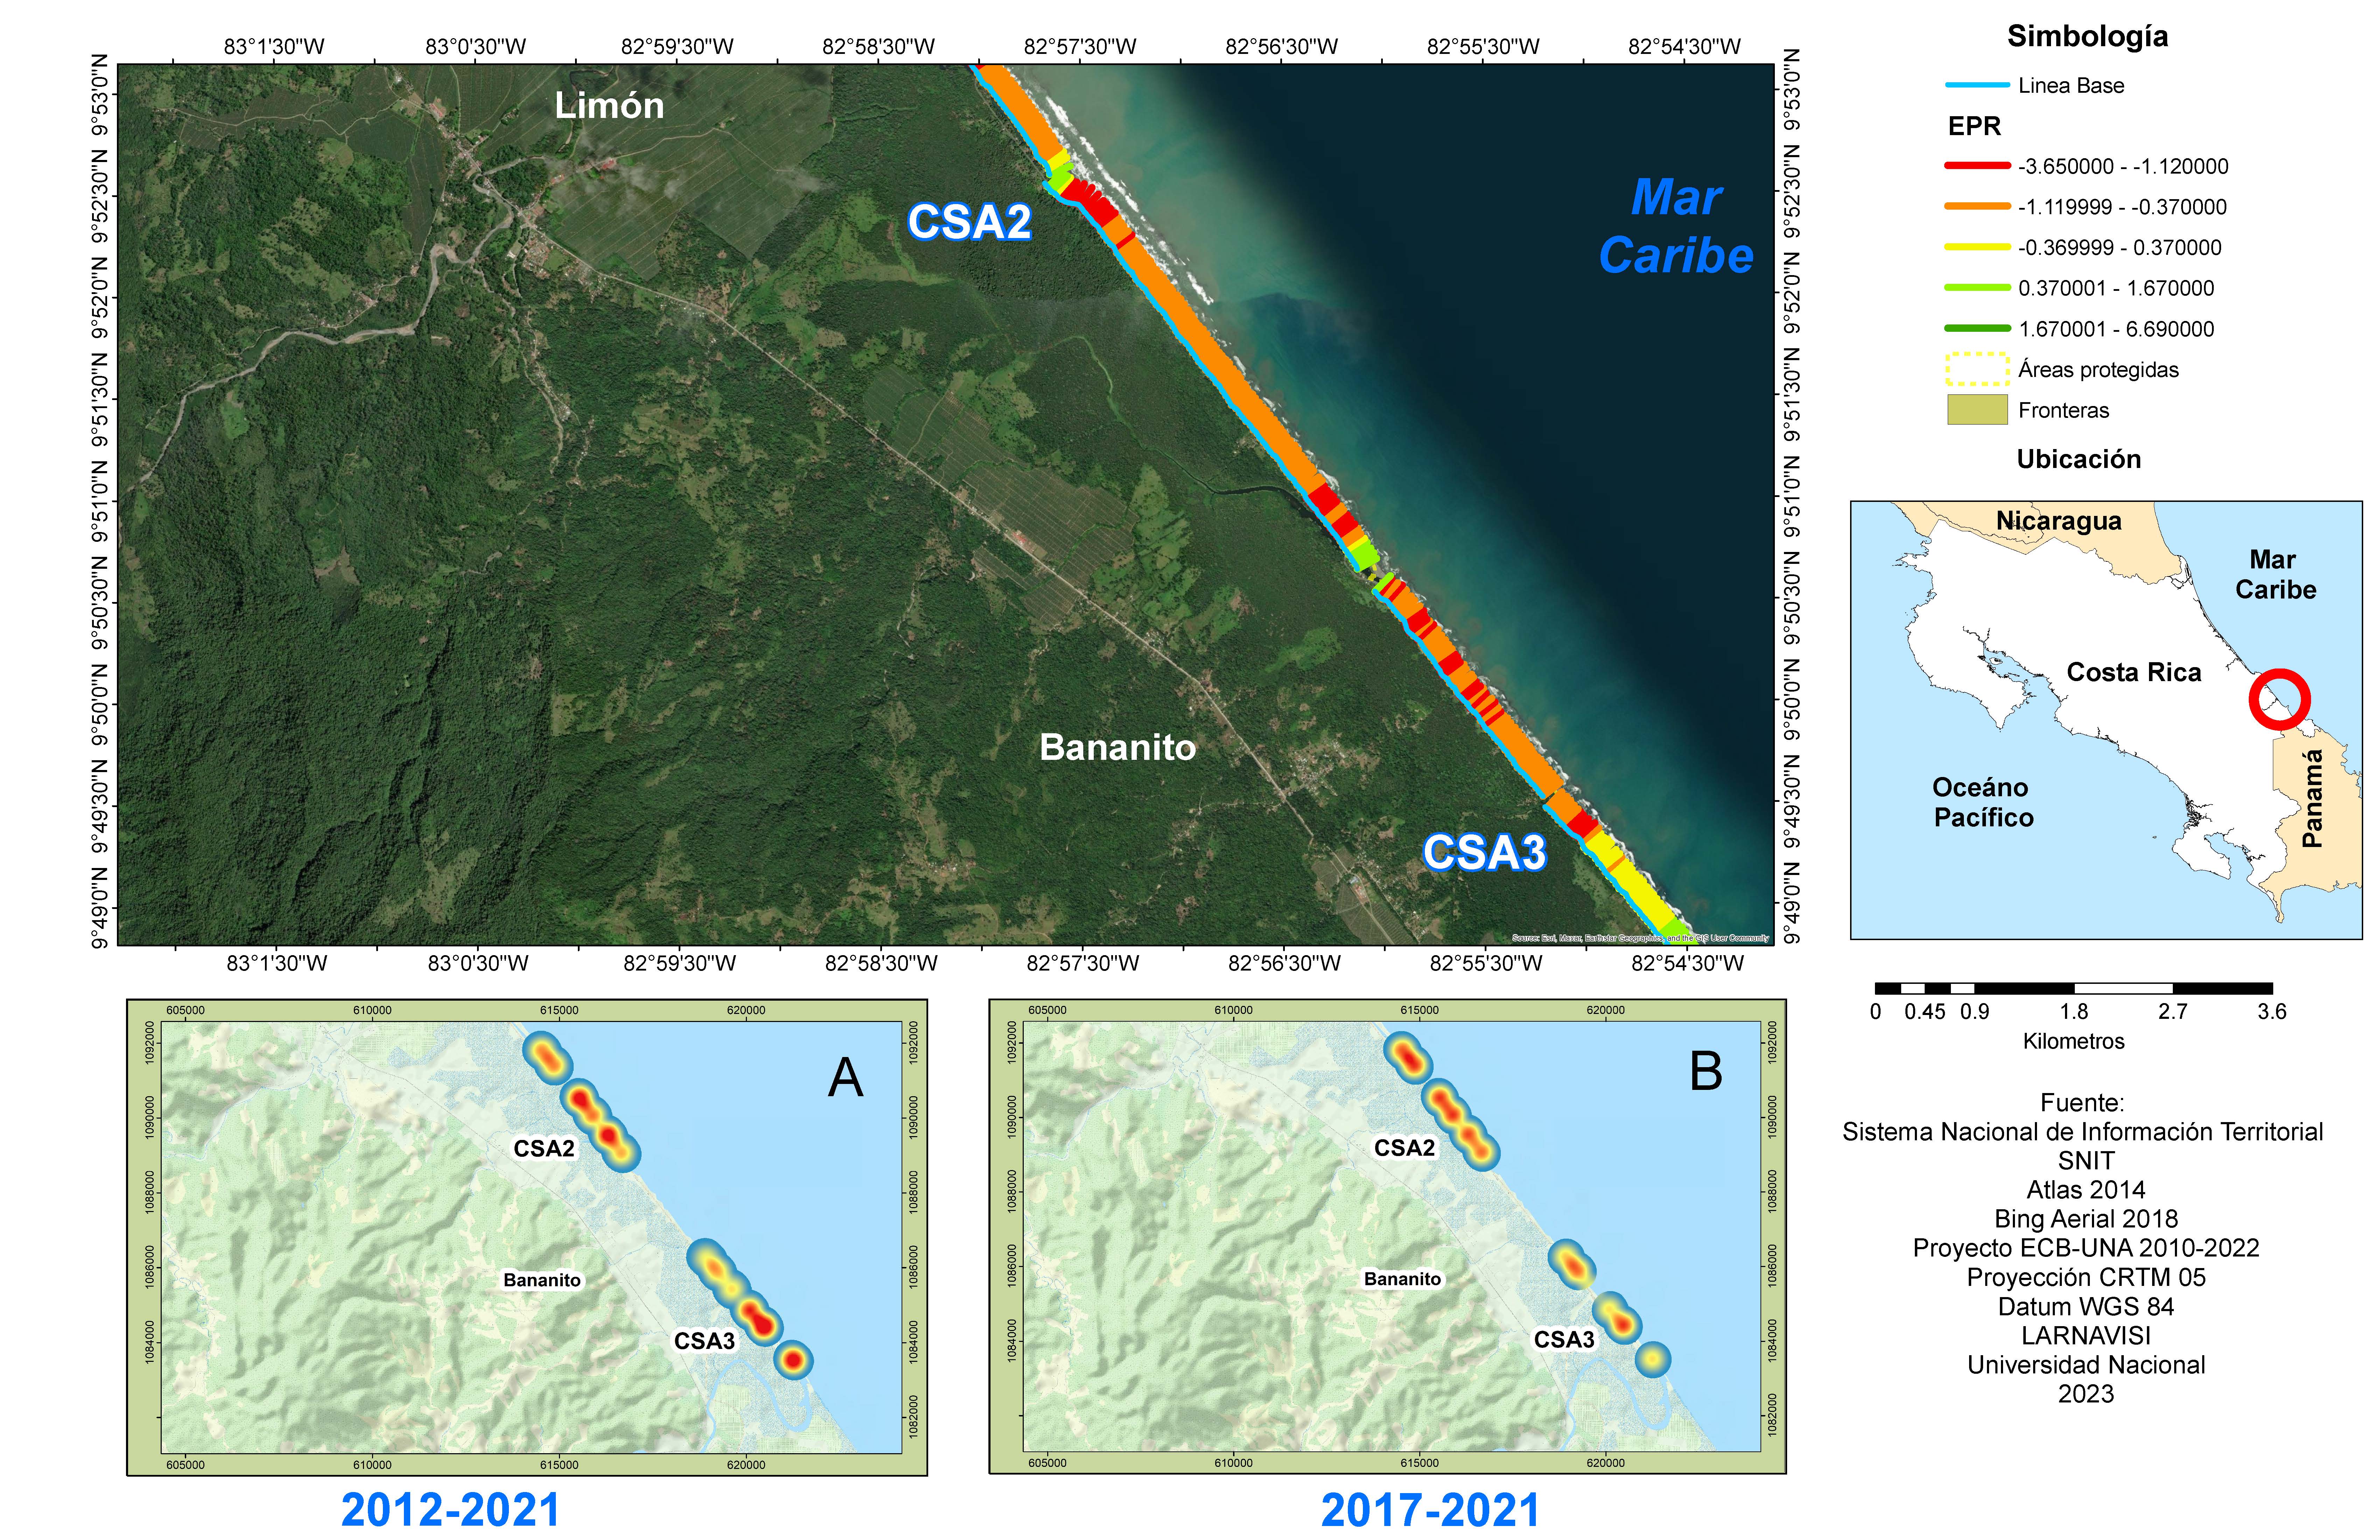
Task: Click the CSA2 label on main map
Action: pos(969,222)
